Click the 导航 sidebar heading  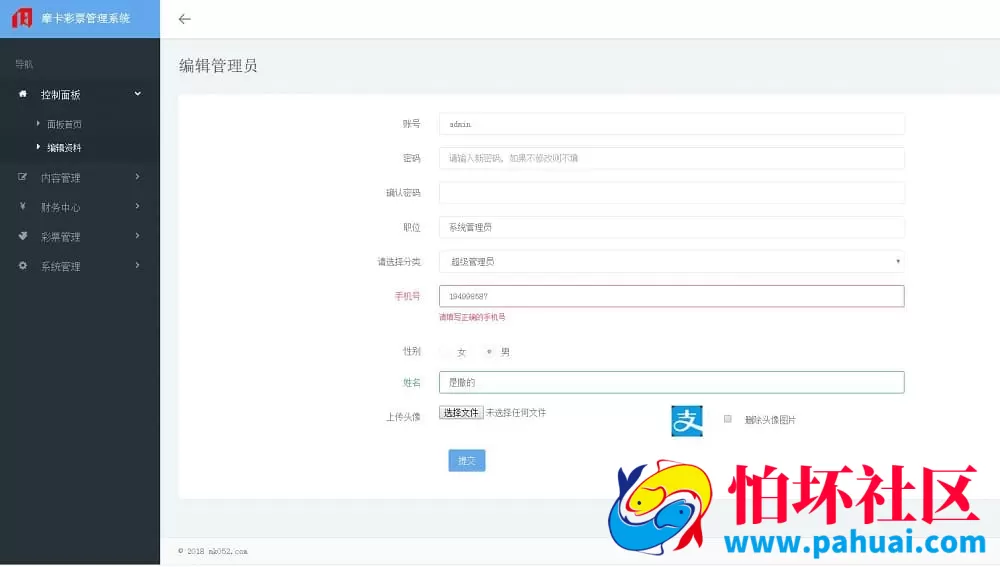[x=24, y=64]
